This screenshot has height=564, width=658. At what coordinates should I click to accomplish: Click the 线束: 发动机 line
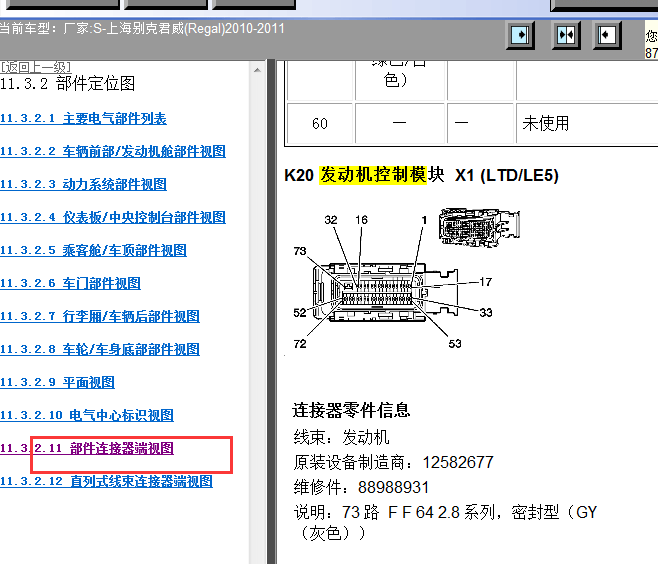point(341,438)
